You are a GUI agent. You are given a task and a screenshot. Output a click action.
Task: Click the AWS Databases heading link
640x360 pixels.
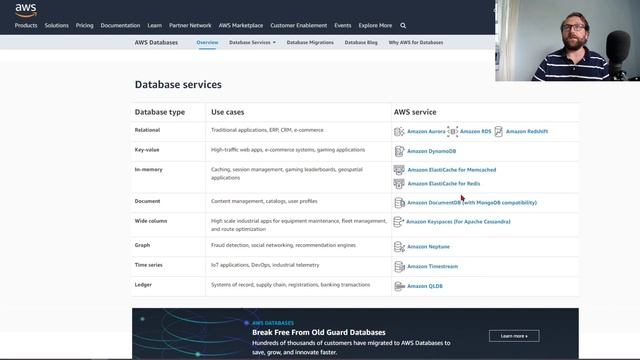pyautogui.click(x=156, y=42)
